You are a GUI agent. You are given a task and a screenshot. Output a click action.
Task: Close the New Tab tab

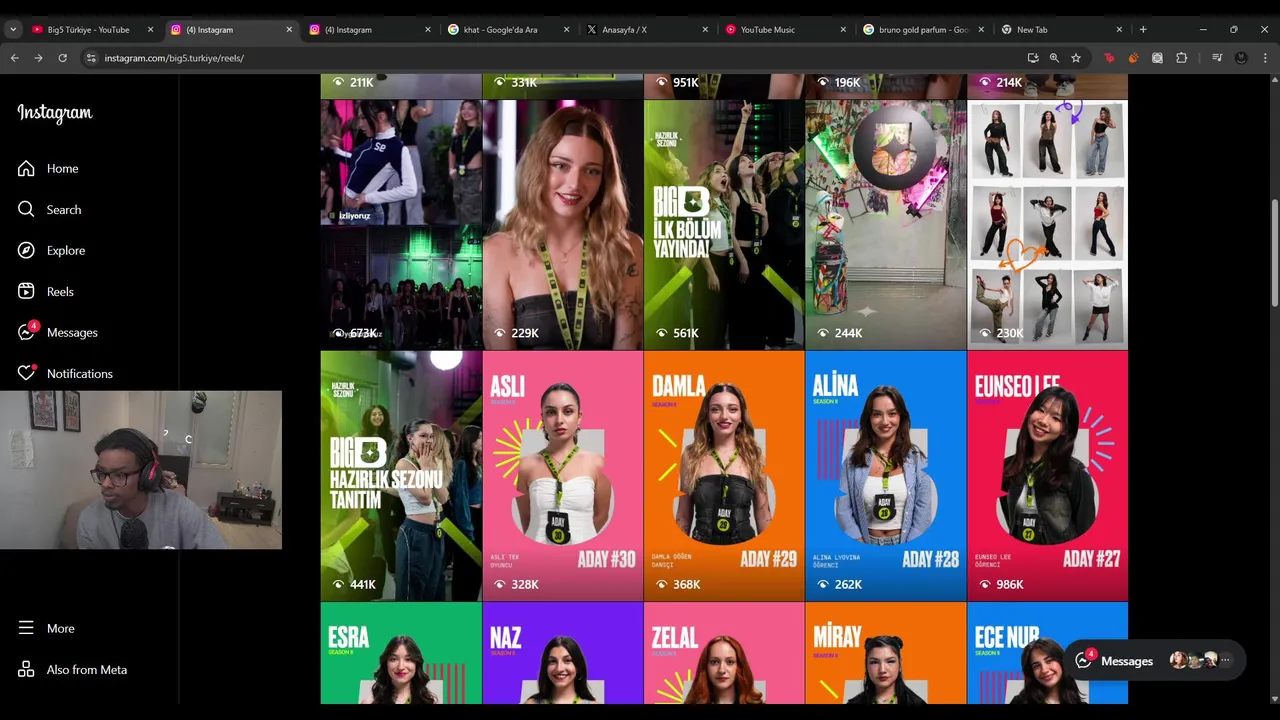pyautogui.click(x=1119, y=29)
